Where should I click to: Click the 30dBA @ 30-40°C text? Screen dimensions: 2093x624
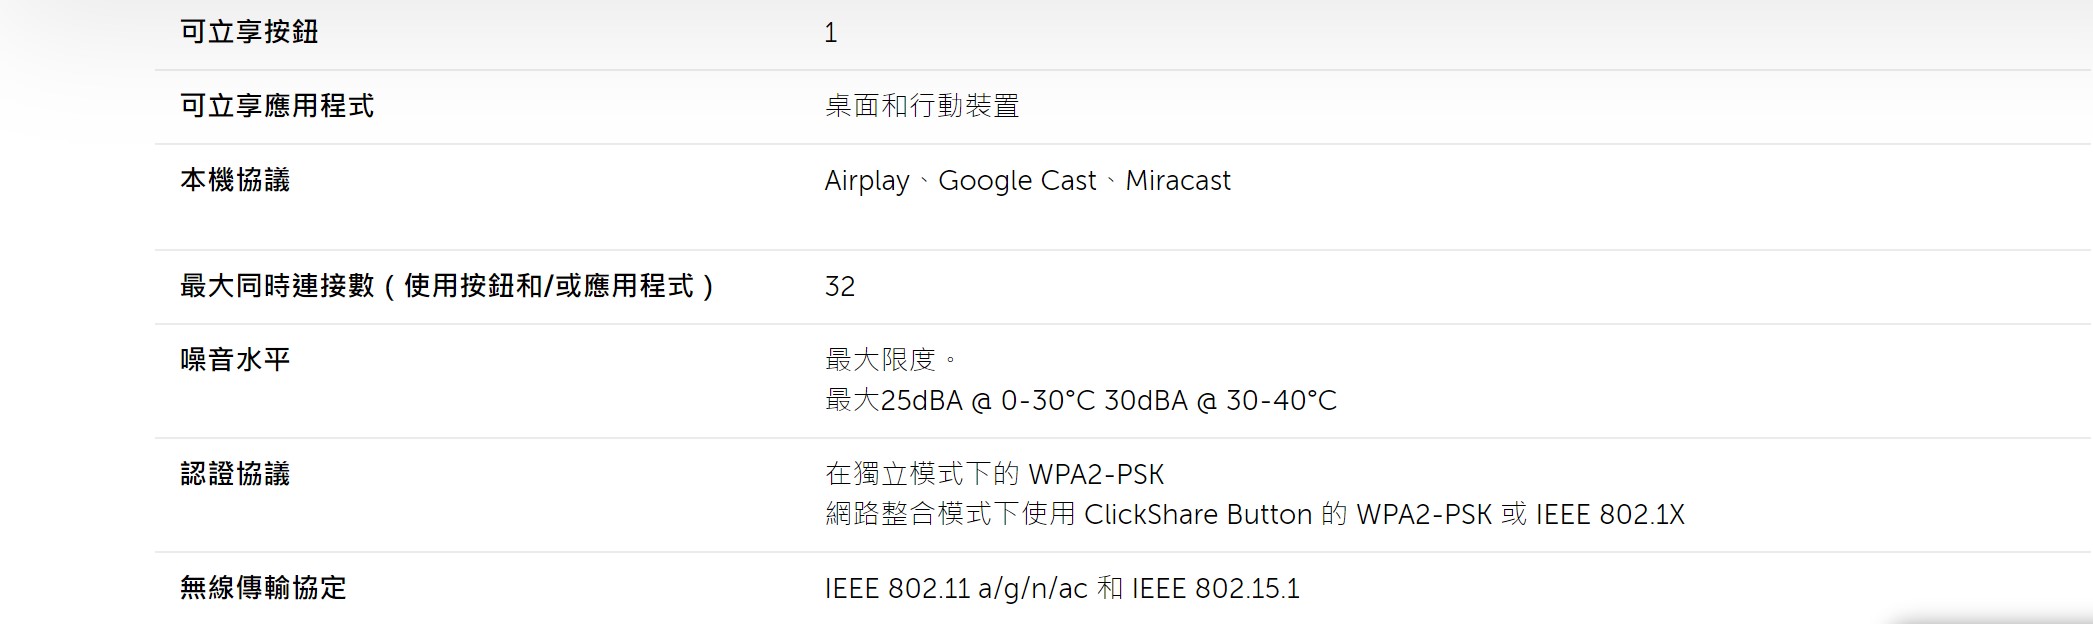[x=1221, y=401]
